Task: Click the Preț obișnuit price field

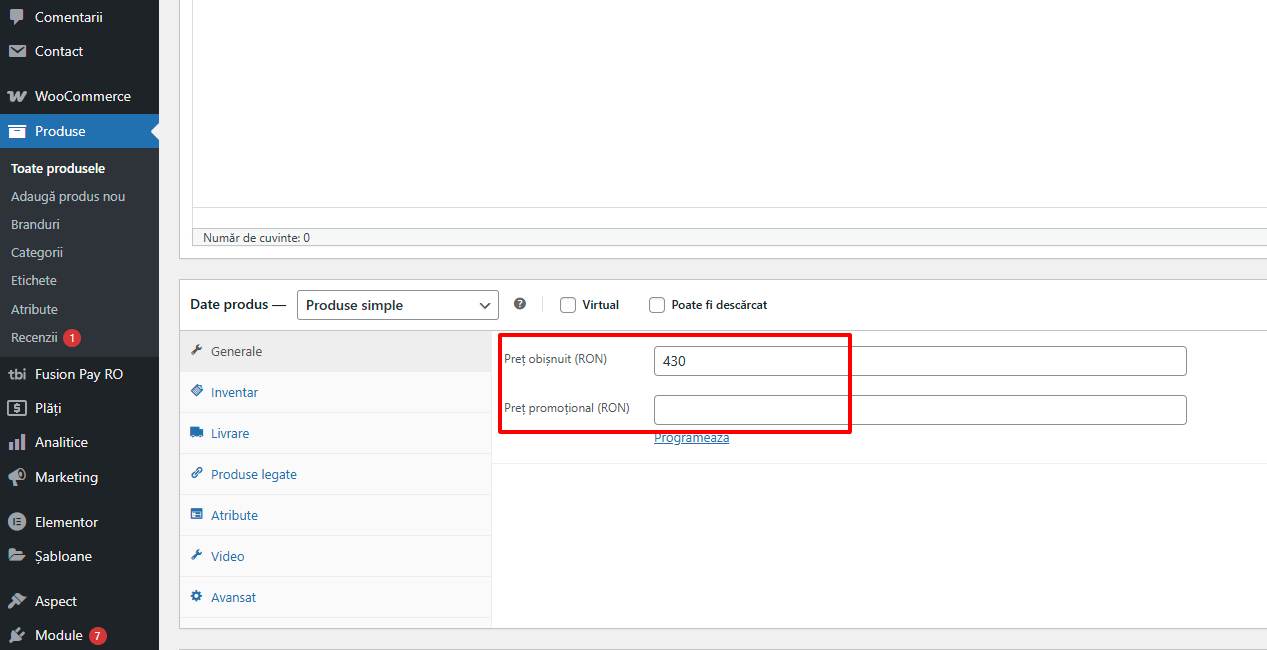Action: tap(919, 361)
